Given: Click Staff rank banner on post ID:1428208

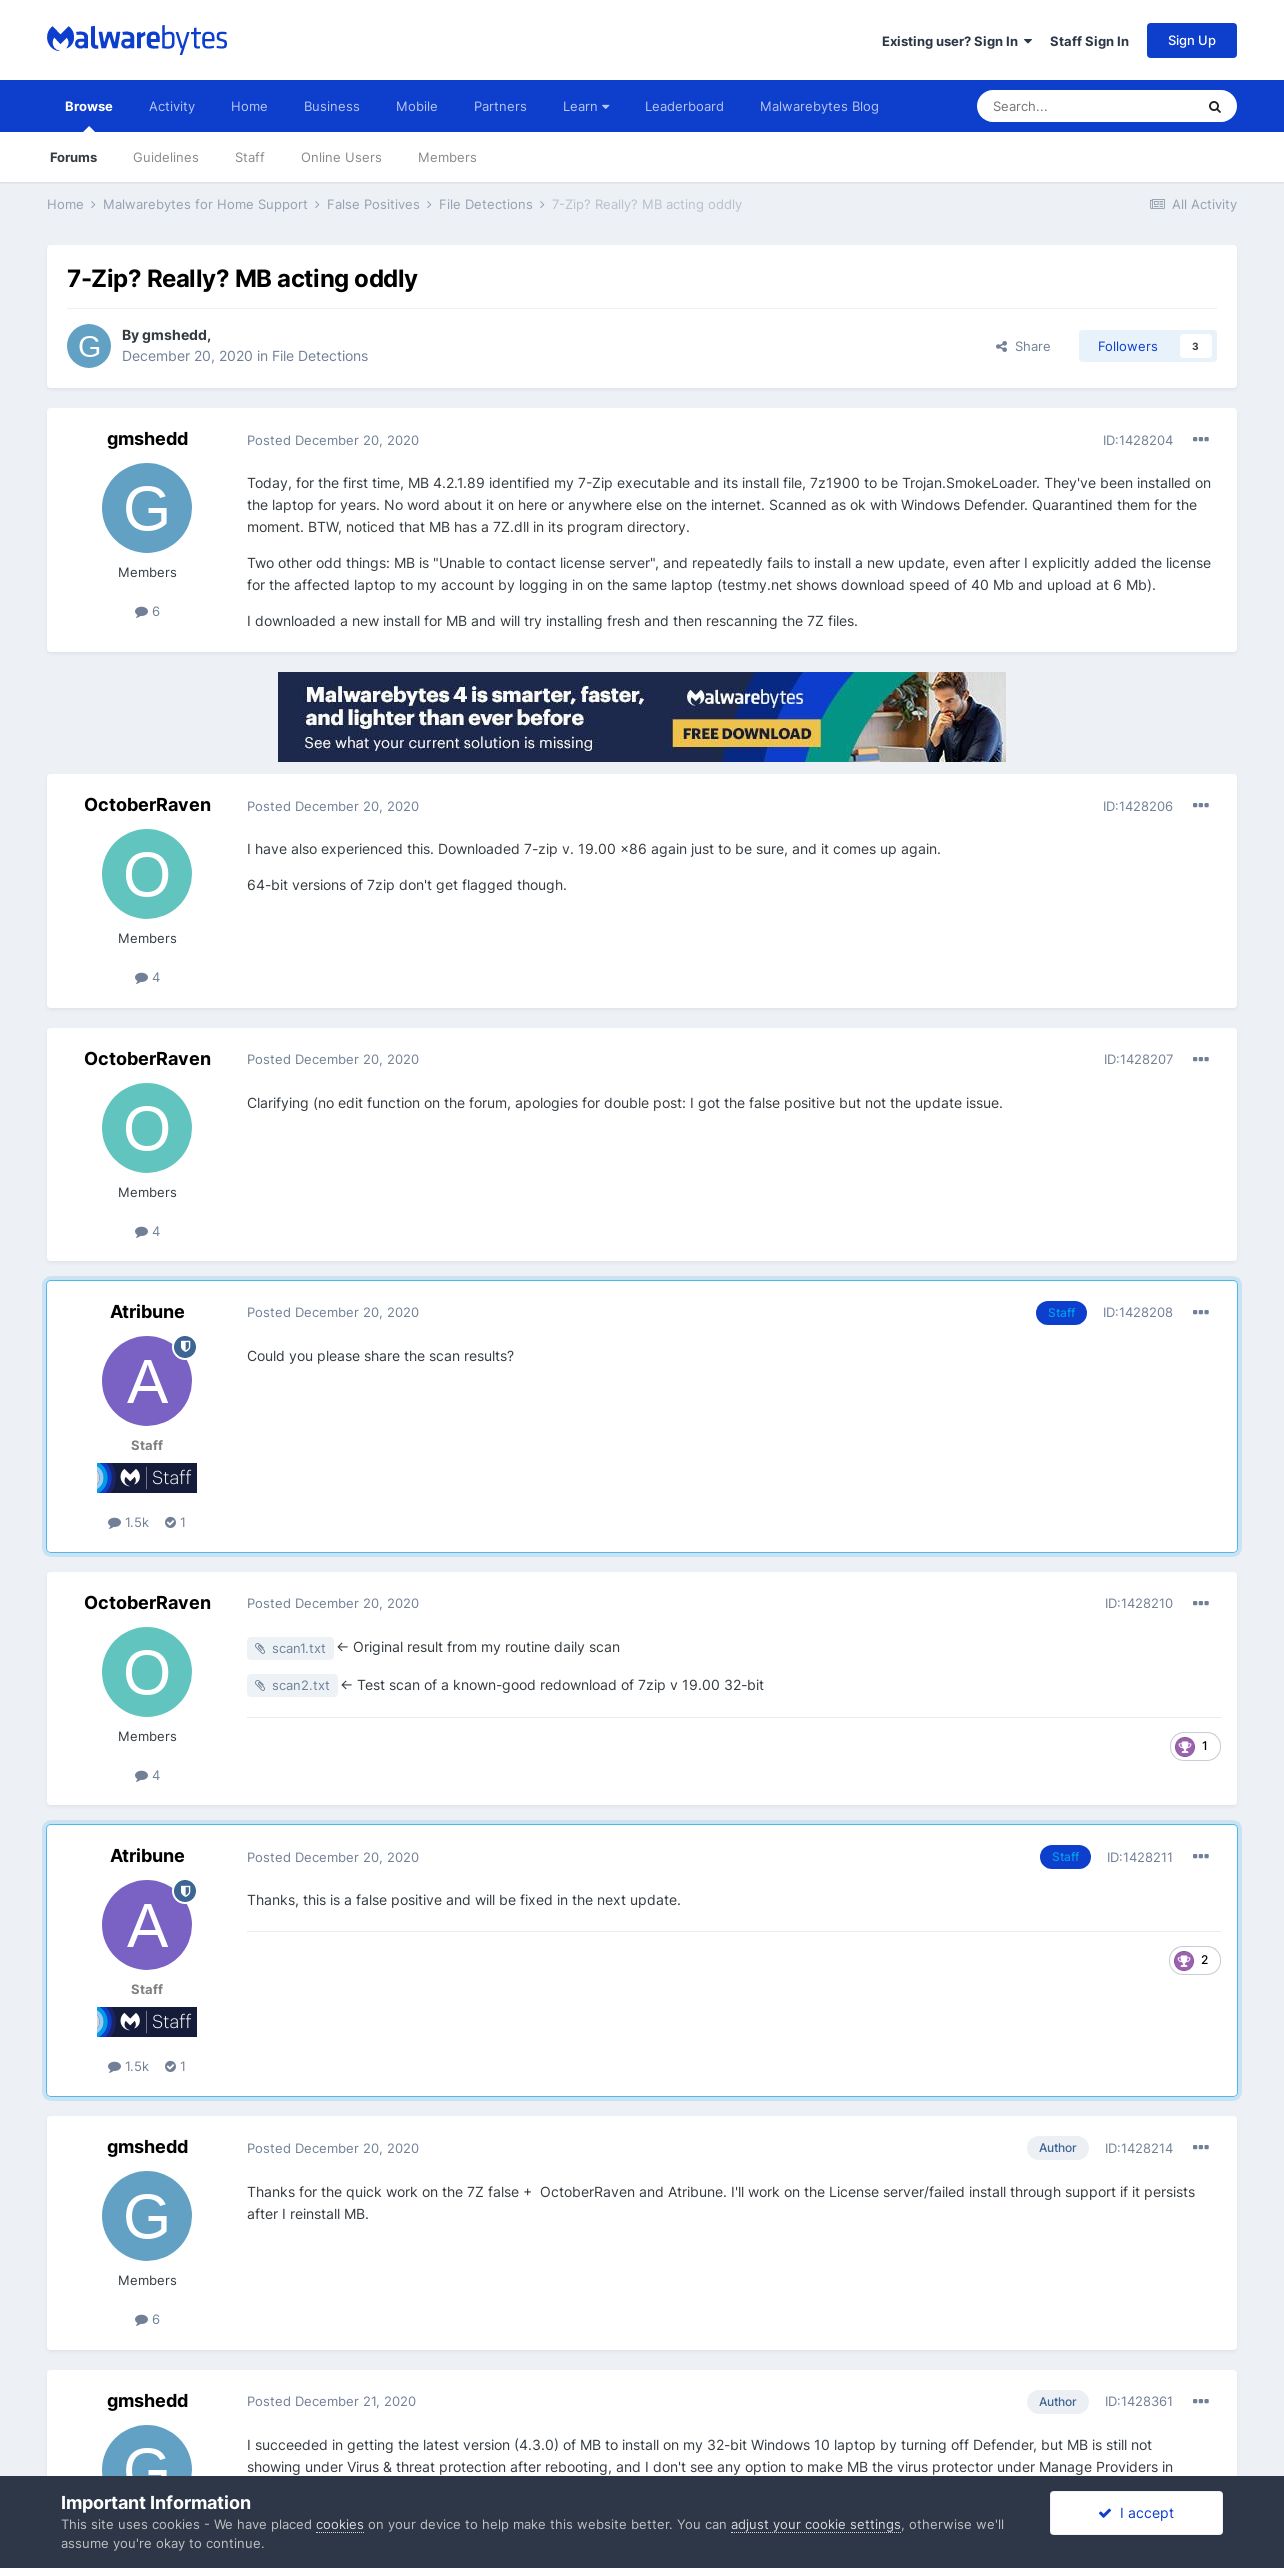Looking at the screenshot, I should [147, 1478].
